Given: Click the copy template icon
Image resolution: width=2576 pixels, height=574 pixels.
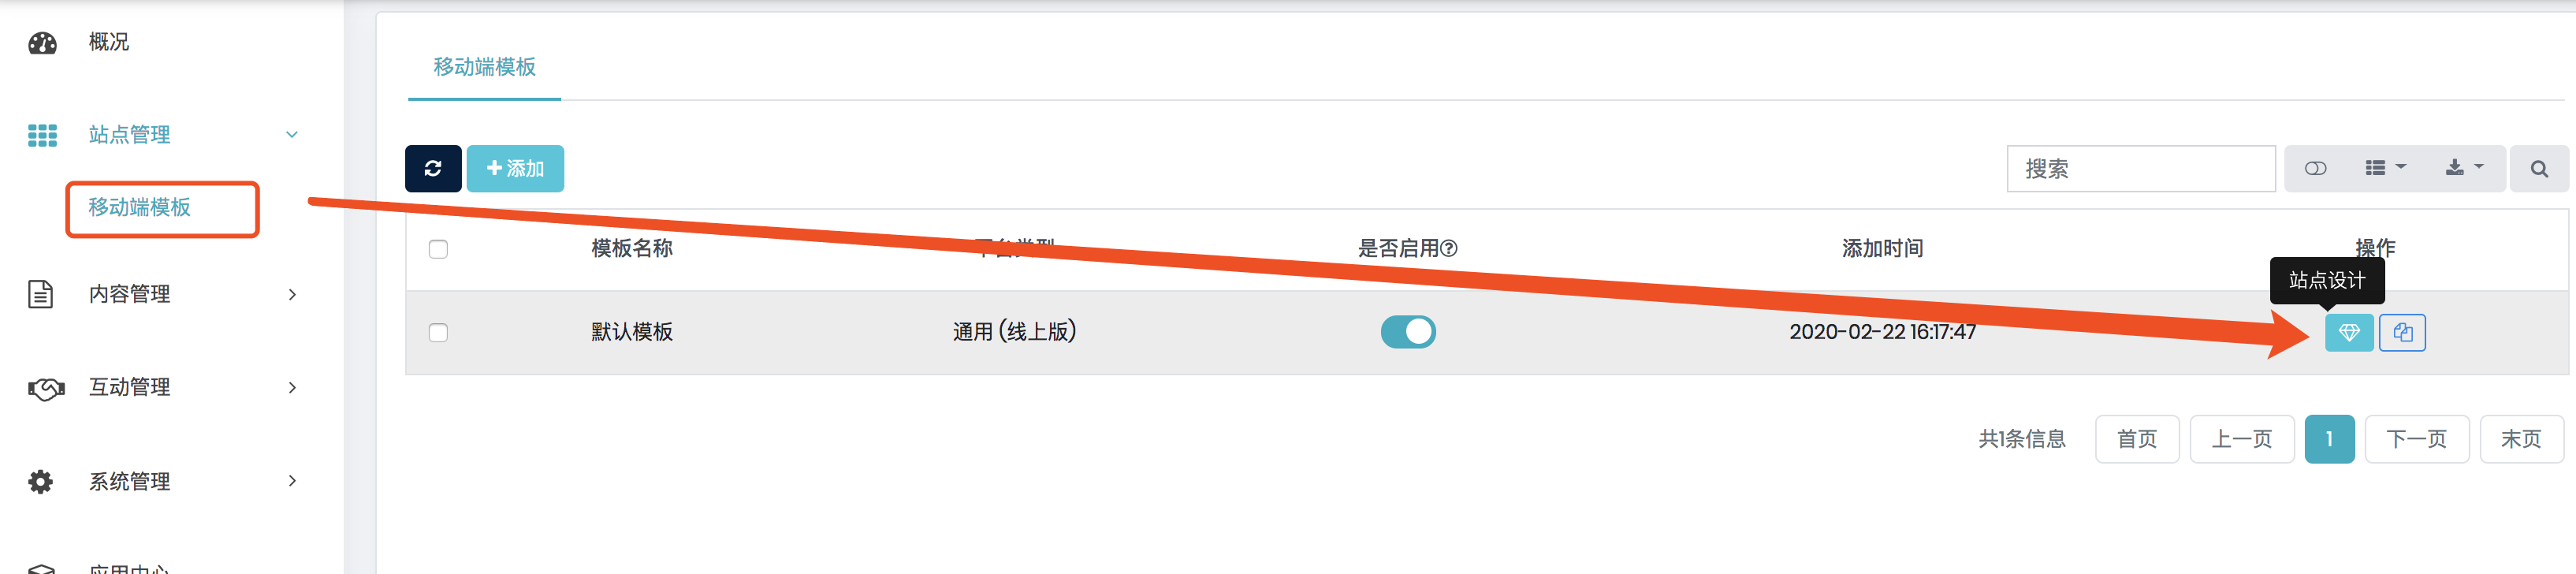Looking at the screenshot, I should tap(2402, 332).
